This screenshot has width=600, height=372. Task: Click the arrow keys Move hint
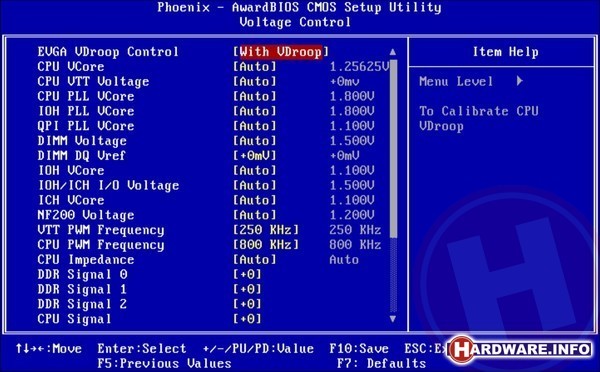pos(49,349)
